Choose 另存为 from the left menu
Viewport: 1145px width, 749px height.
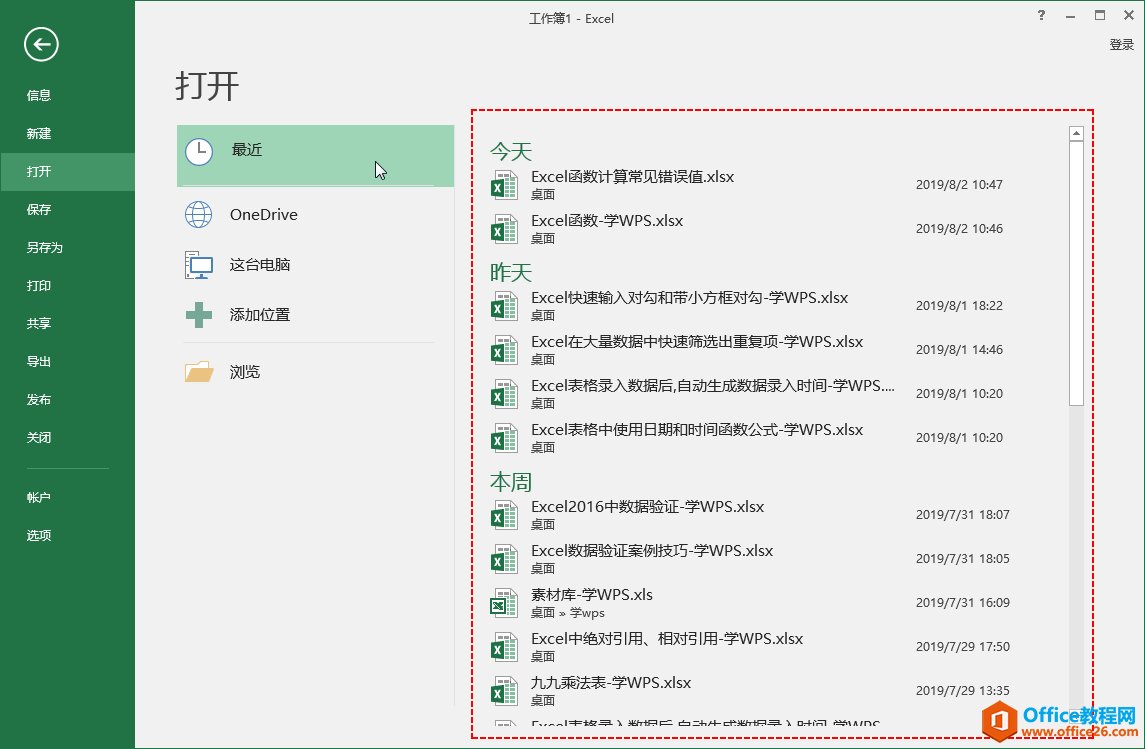(67, 247)
